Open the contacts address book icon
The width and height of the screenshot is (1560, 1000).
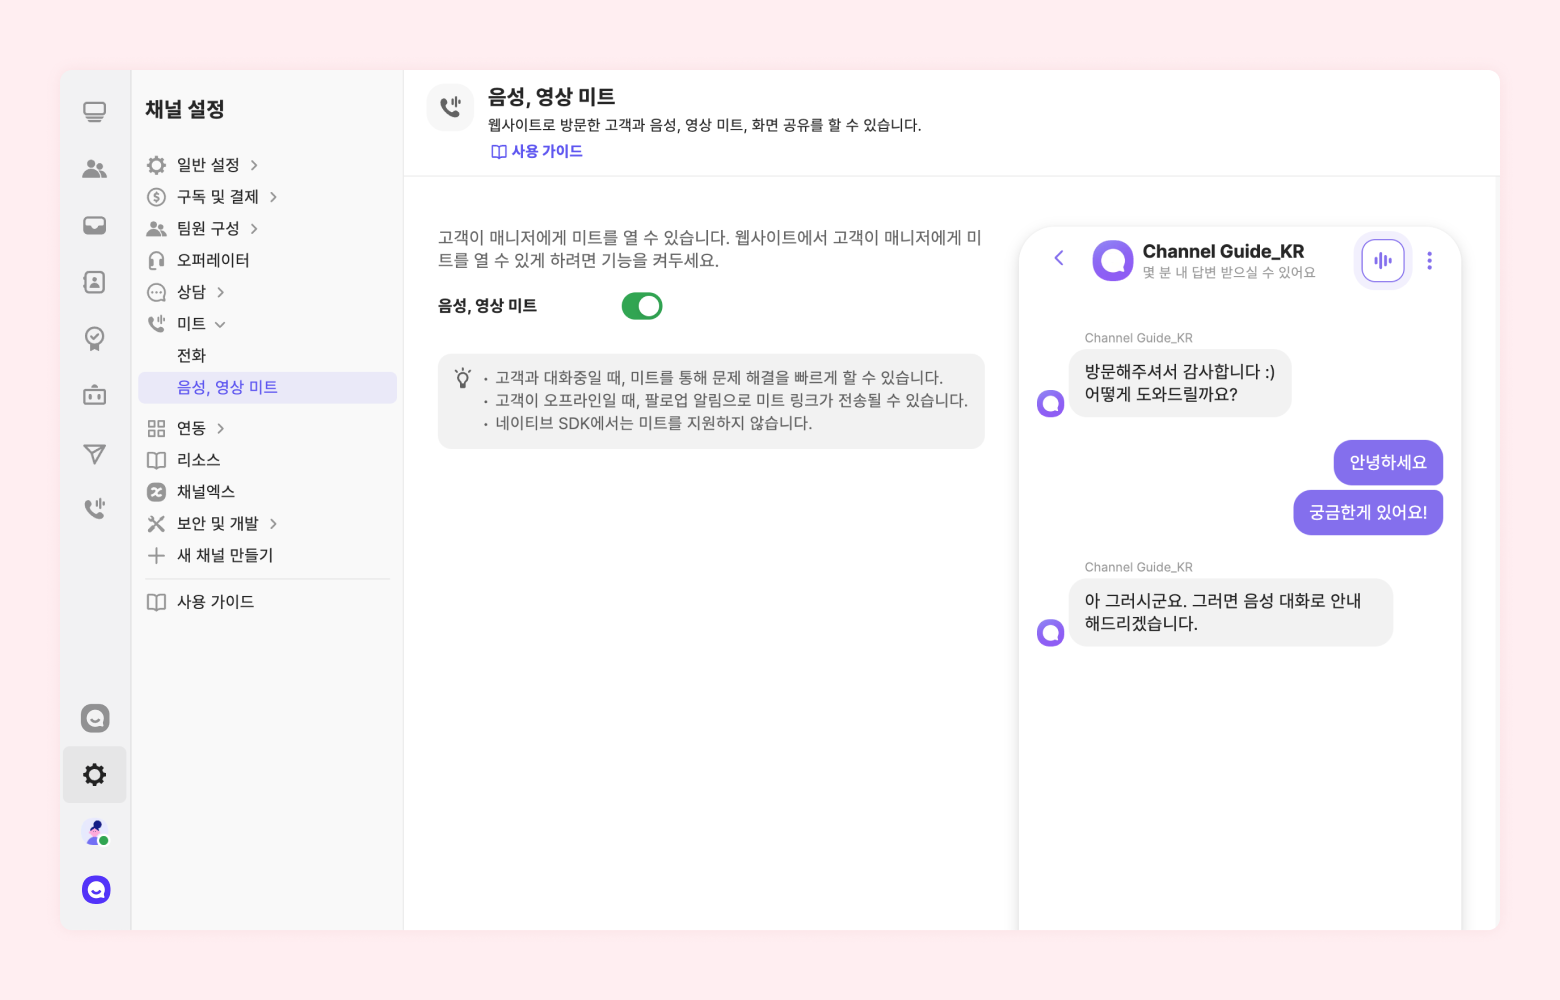pyautogui.click(x=95, y=282)
